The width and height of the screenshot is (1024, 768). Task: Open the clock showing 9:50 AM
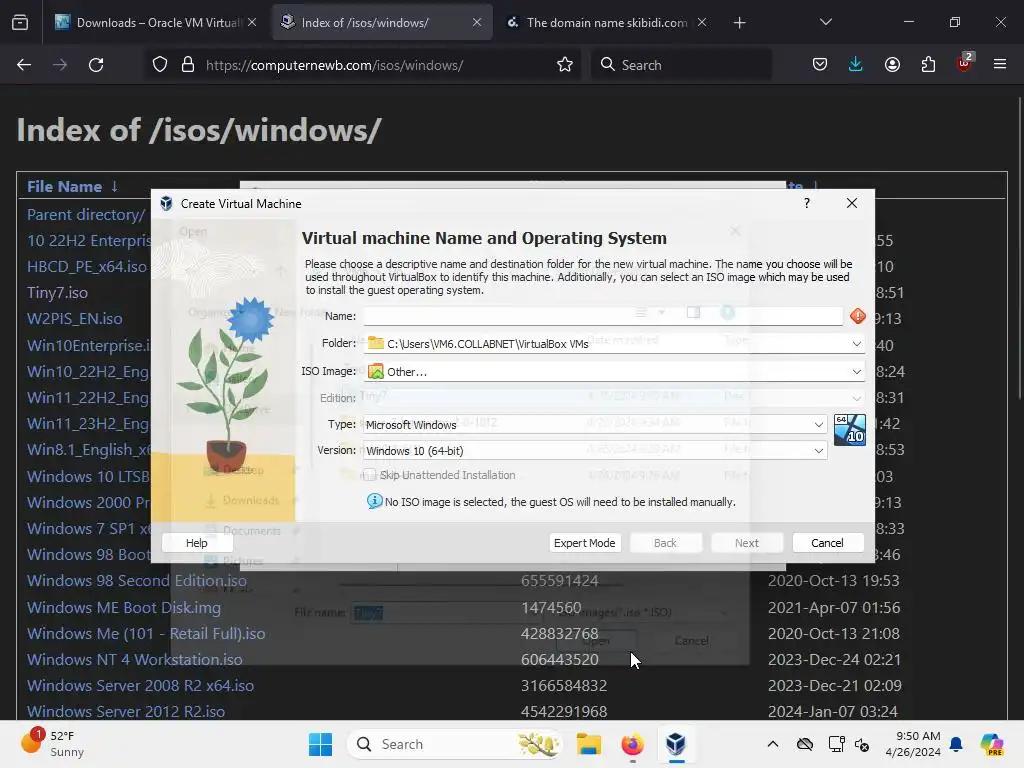coord(913,744)
